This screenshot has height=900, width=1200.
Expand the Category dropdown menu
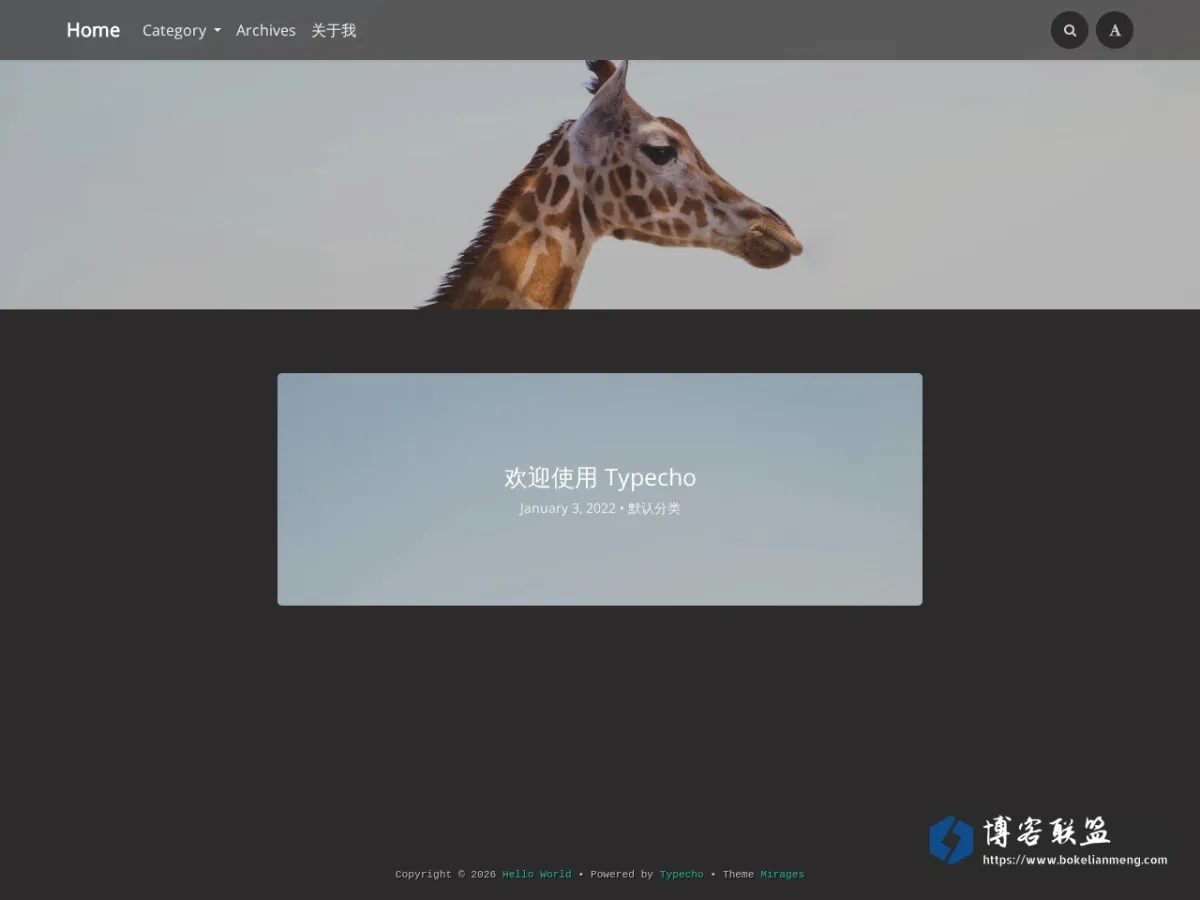click(181, 30)
